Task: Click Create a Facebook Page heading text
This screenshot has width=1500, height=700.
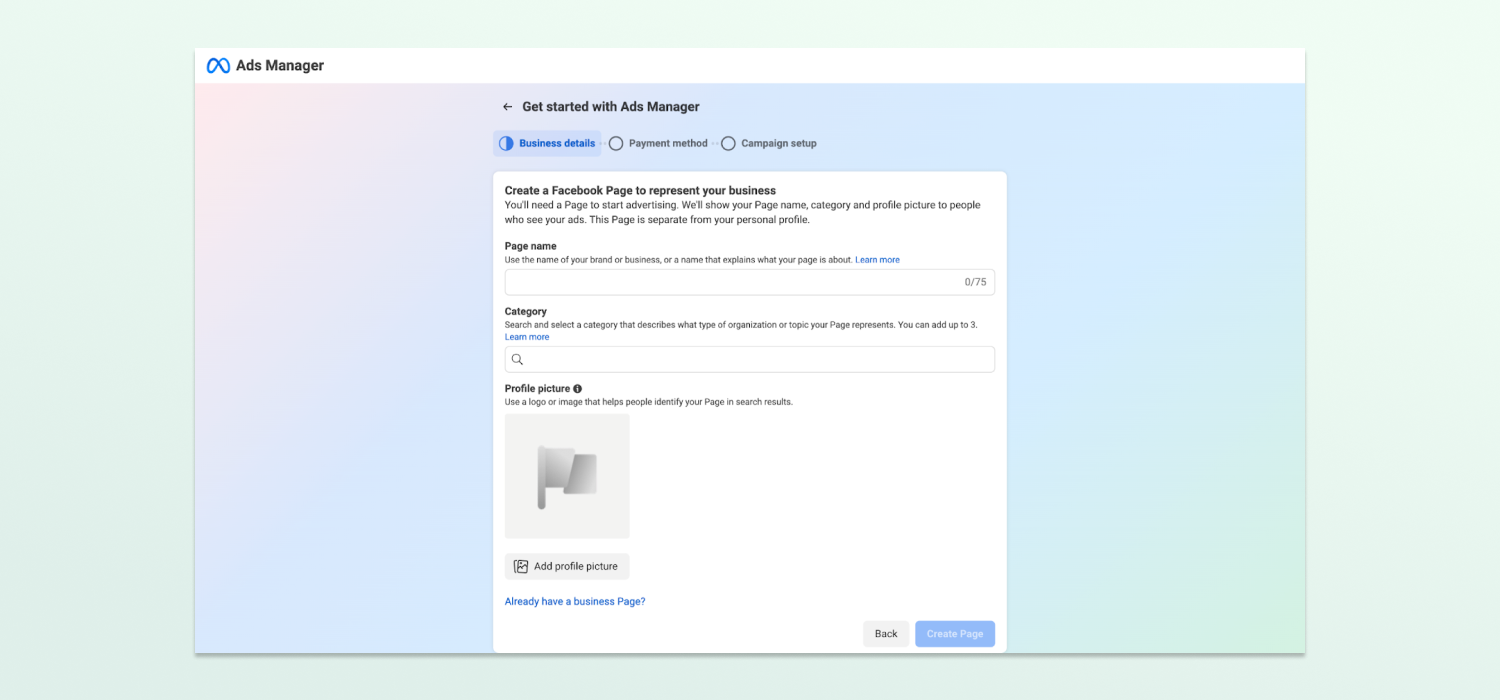Action: point(640,190)
